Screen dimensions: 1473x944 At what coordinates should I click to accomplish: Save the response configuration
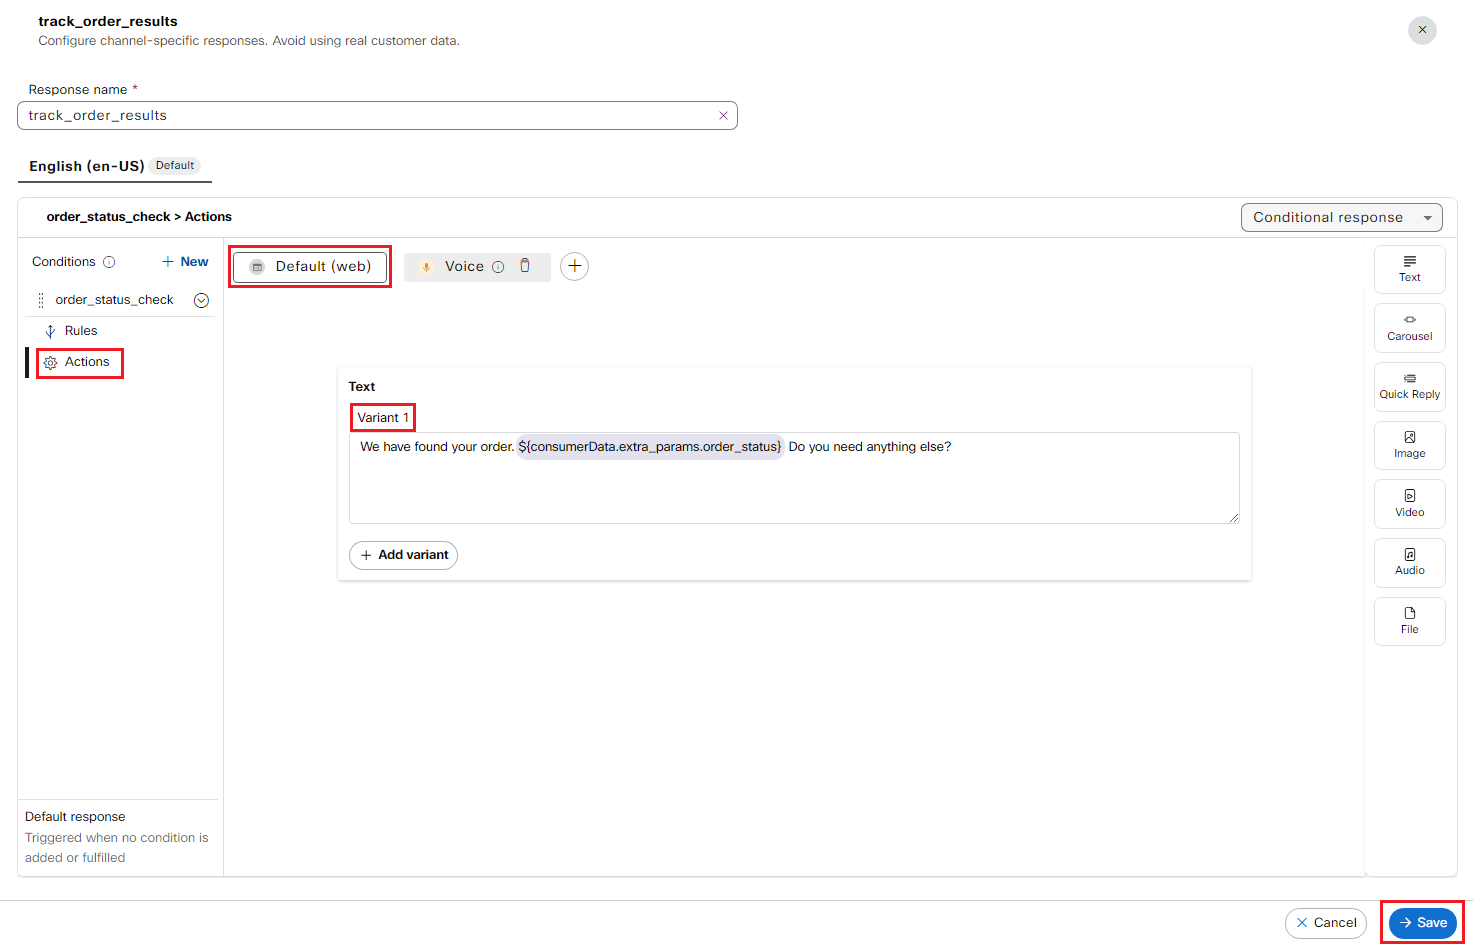click(x=1422, y=922)
